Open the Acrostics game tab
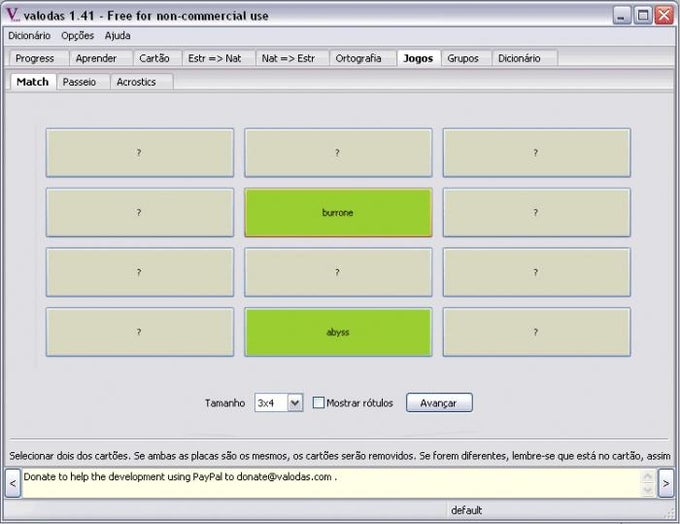 click(141, 82)
